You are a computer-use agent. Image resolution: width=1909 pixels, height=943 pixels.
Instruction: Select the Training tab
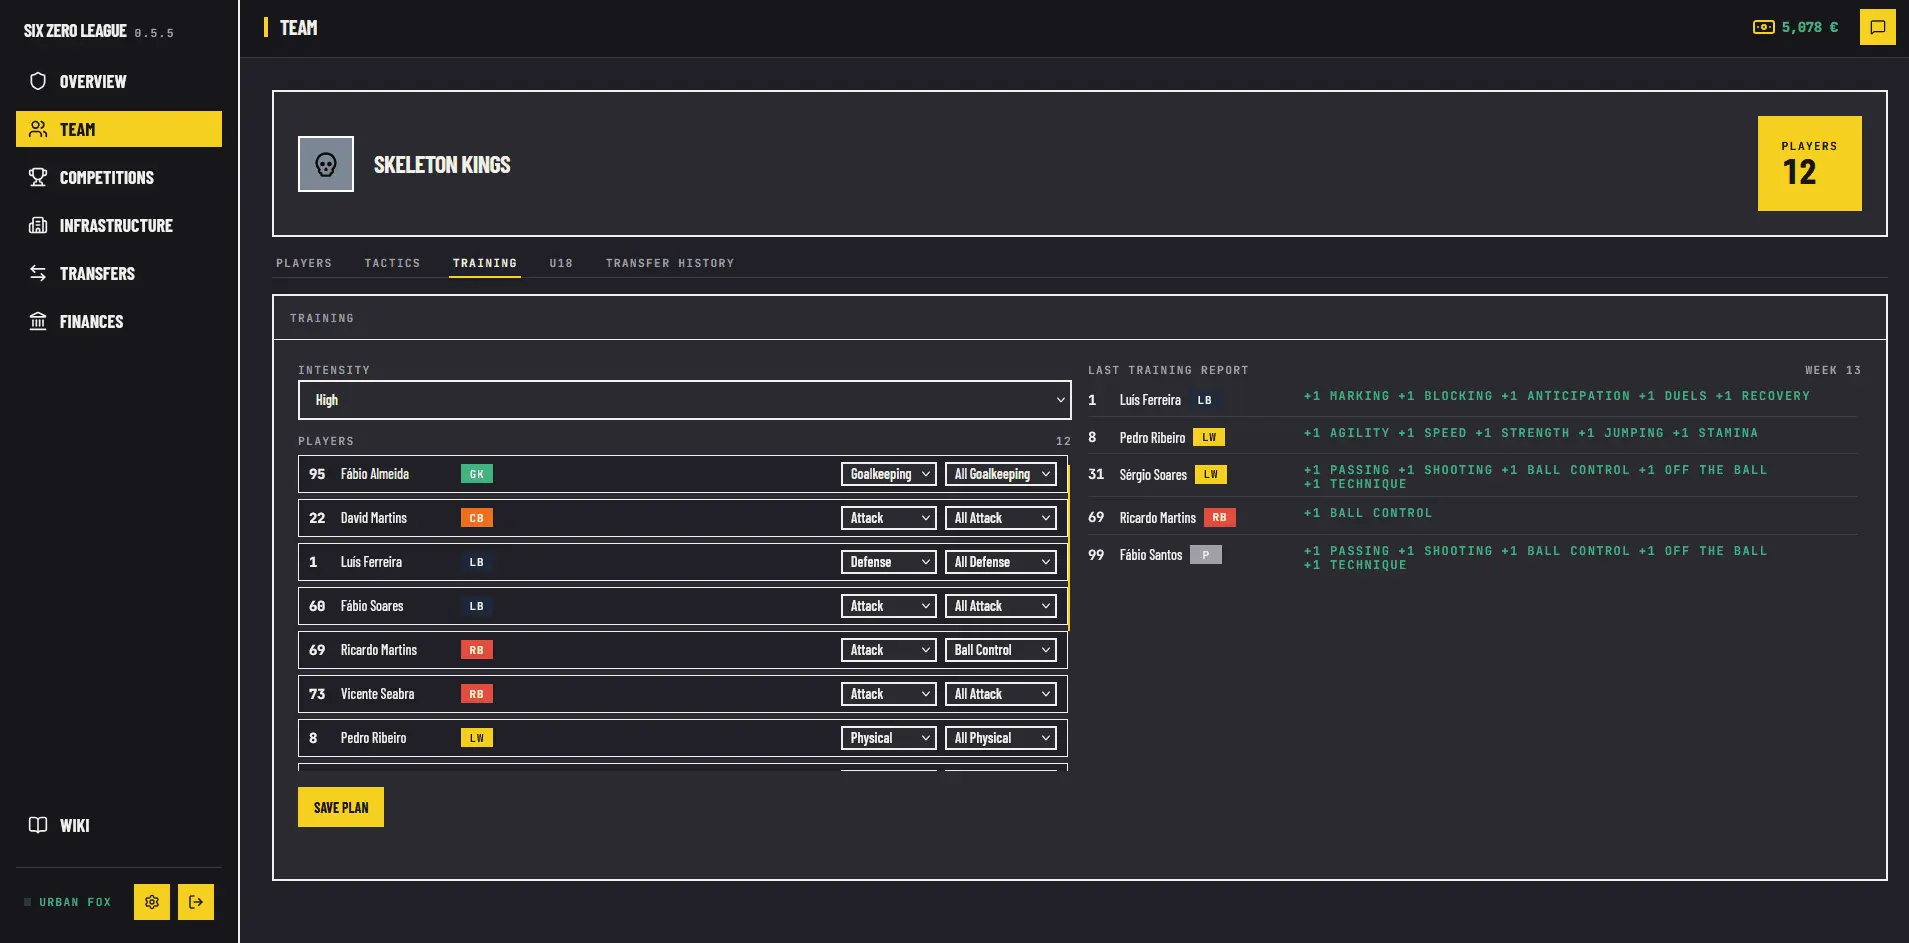pyautogui.click(x=485, y=263)
